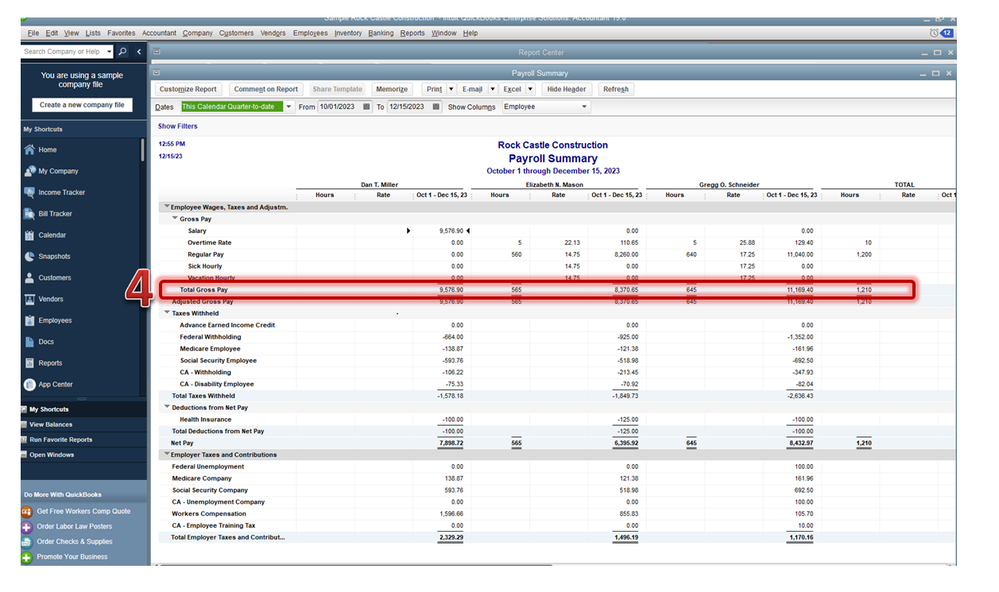Image resolution: width=999 pixels, height=592 pixels.
Task: Click the Print button
Action: [435, 89]
